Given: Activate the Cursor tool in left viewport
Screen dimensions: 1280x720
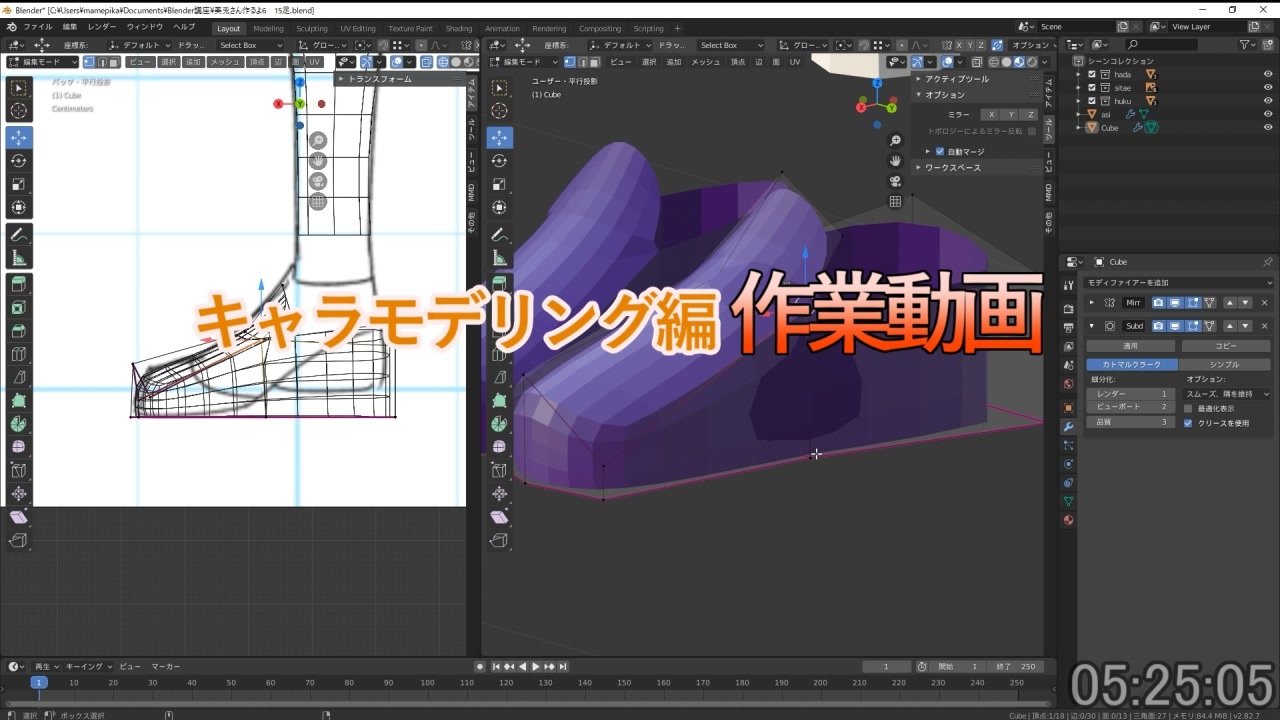Looking at the screenshot, I should click(x=19, y=111).
